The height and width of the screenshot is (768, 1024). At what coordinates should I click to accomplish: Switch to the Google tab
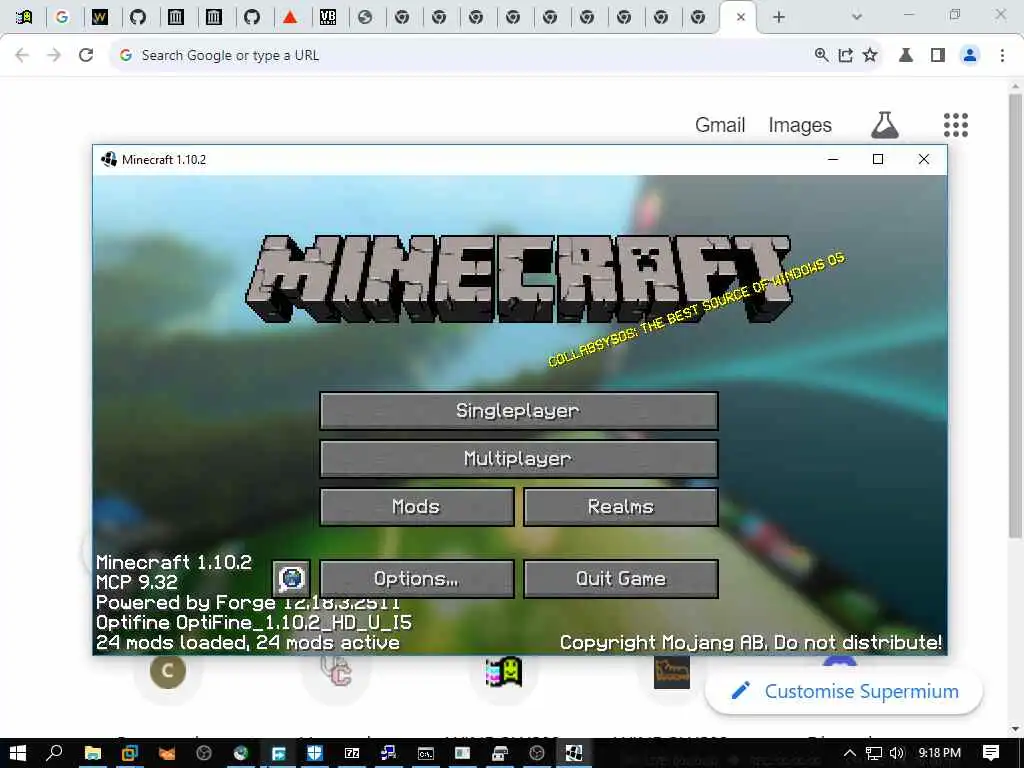pos(62,17)
